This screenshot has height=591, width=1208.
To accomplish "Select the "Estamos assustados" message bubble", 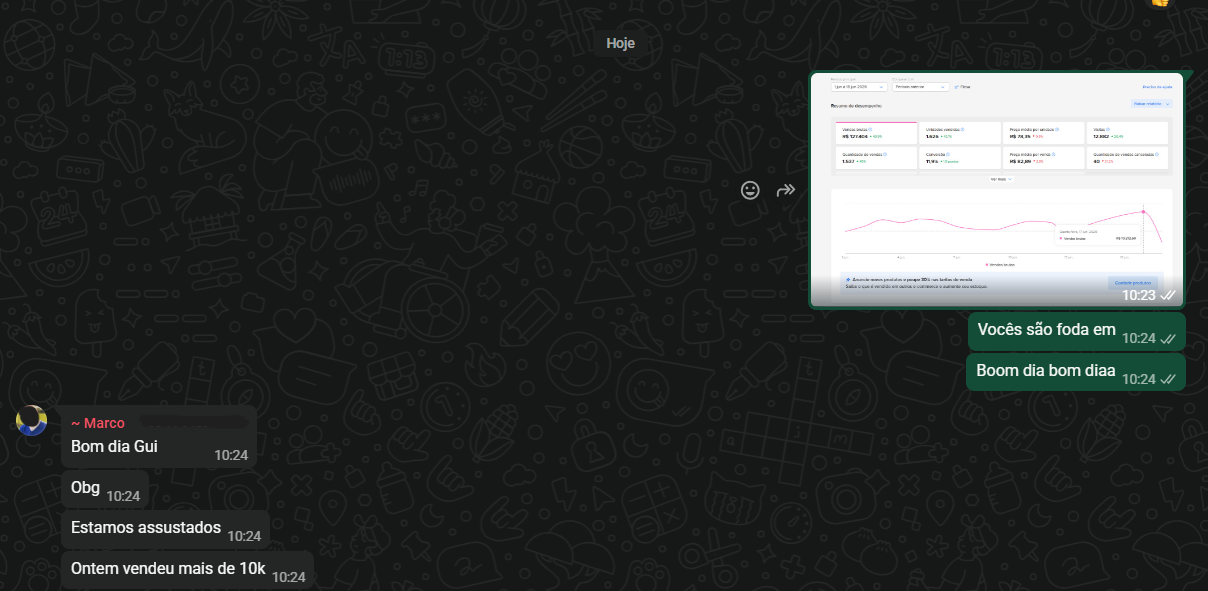I will click(166, 529).
